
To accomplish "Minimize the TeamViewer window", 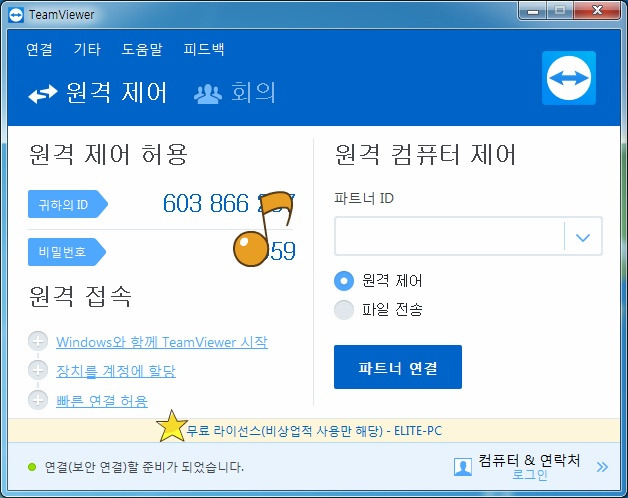I will pos(533,11).
